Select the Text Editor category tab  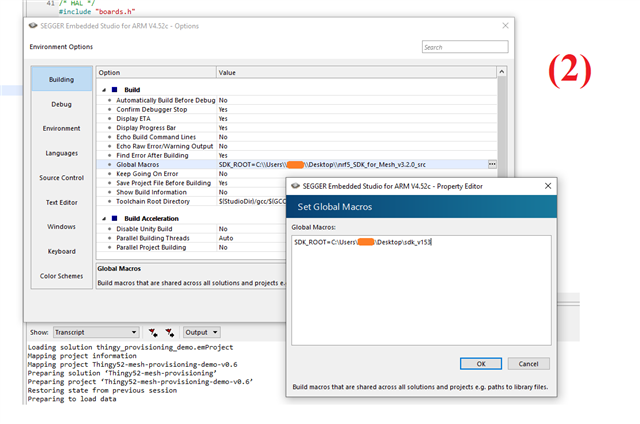click(62, 202)
